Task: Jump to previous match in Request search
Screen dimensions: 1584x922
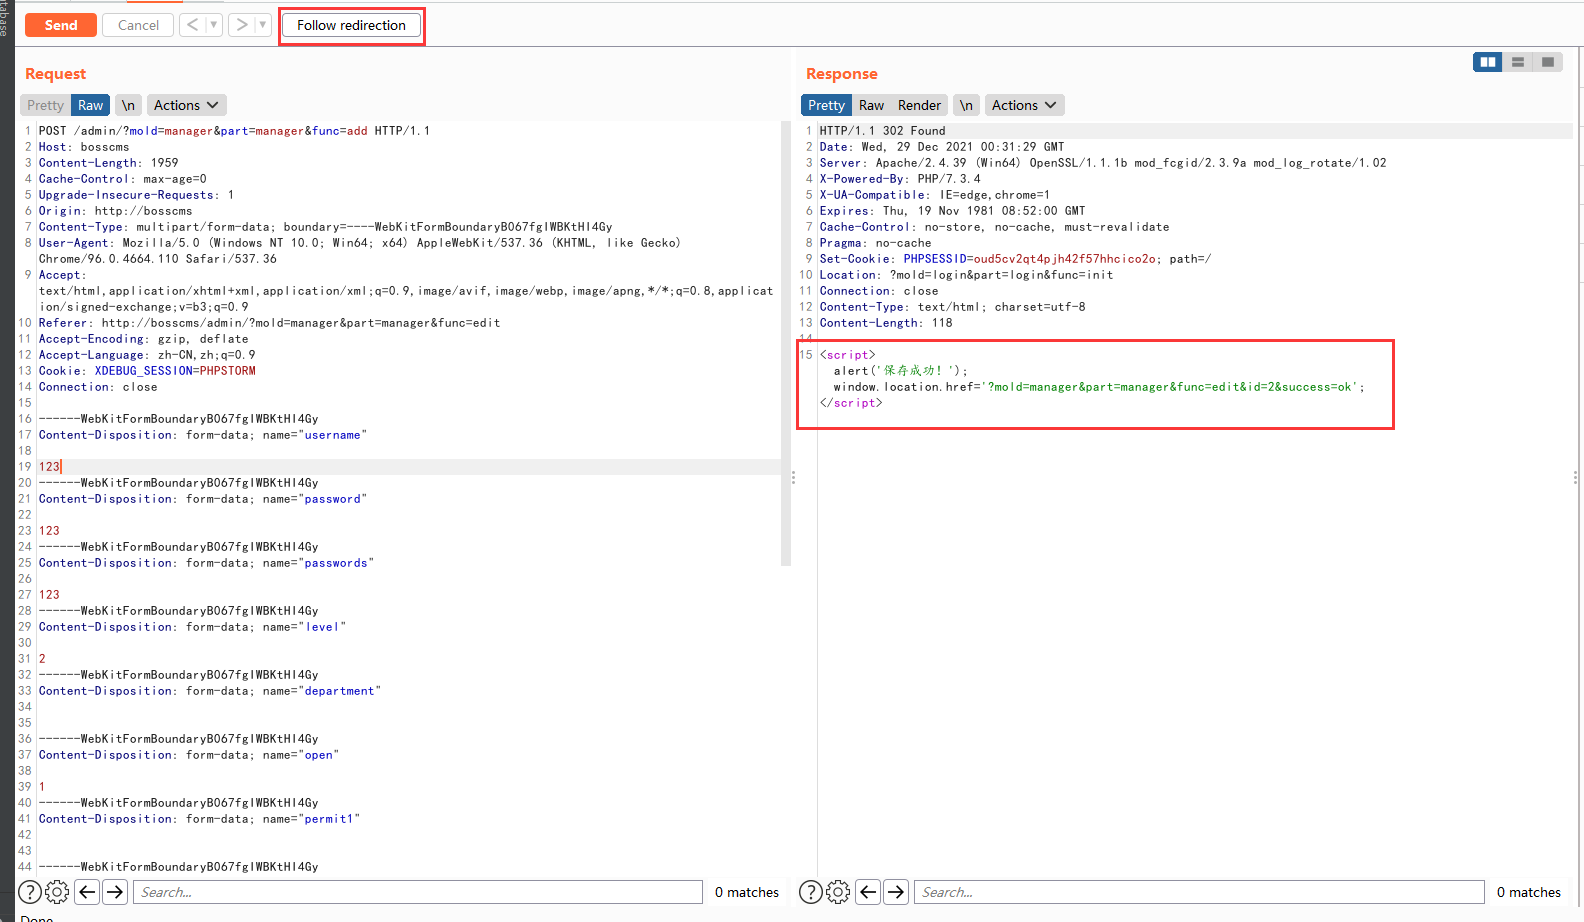Action: point(87,892)
